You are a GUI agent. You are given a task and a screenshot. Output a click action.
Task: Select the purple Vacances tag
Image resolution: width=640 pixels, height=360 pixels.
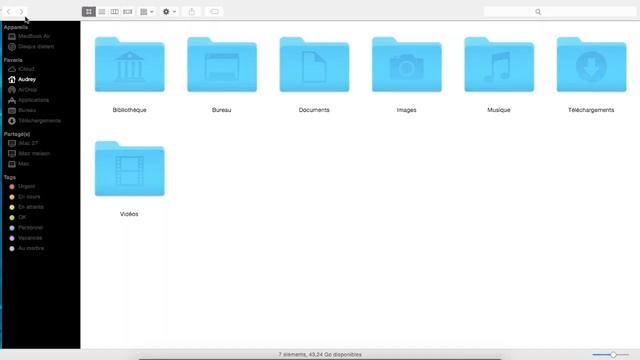click(x=26, y=238)
